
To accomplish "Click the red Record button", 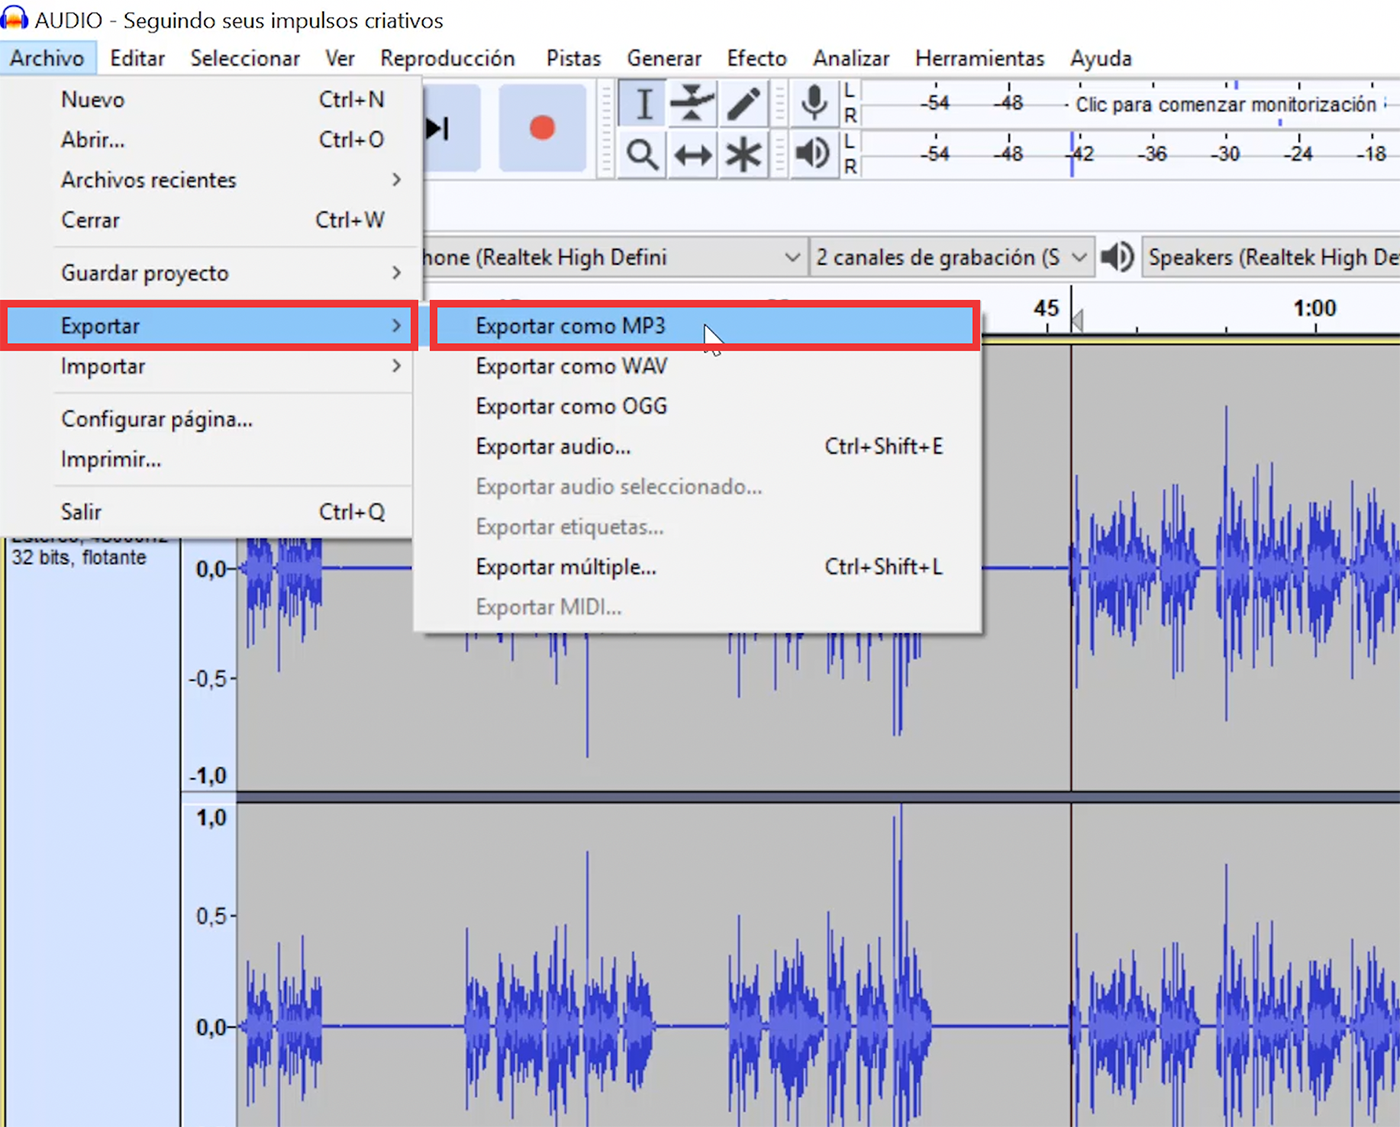I will (x=542, y=128).
